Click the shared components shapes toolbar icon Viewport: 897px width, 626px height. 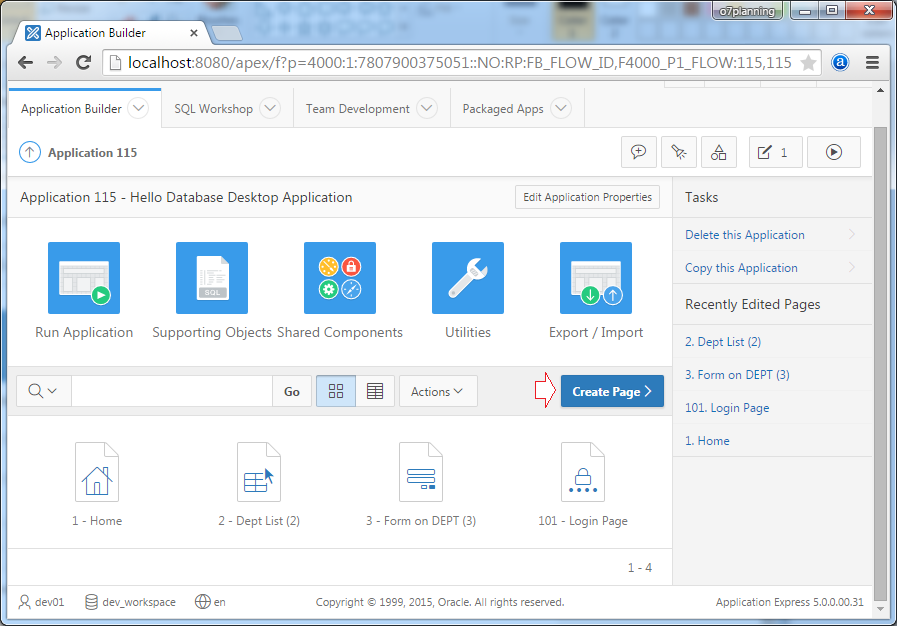719,152
